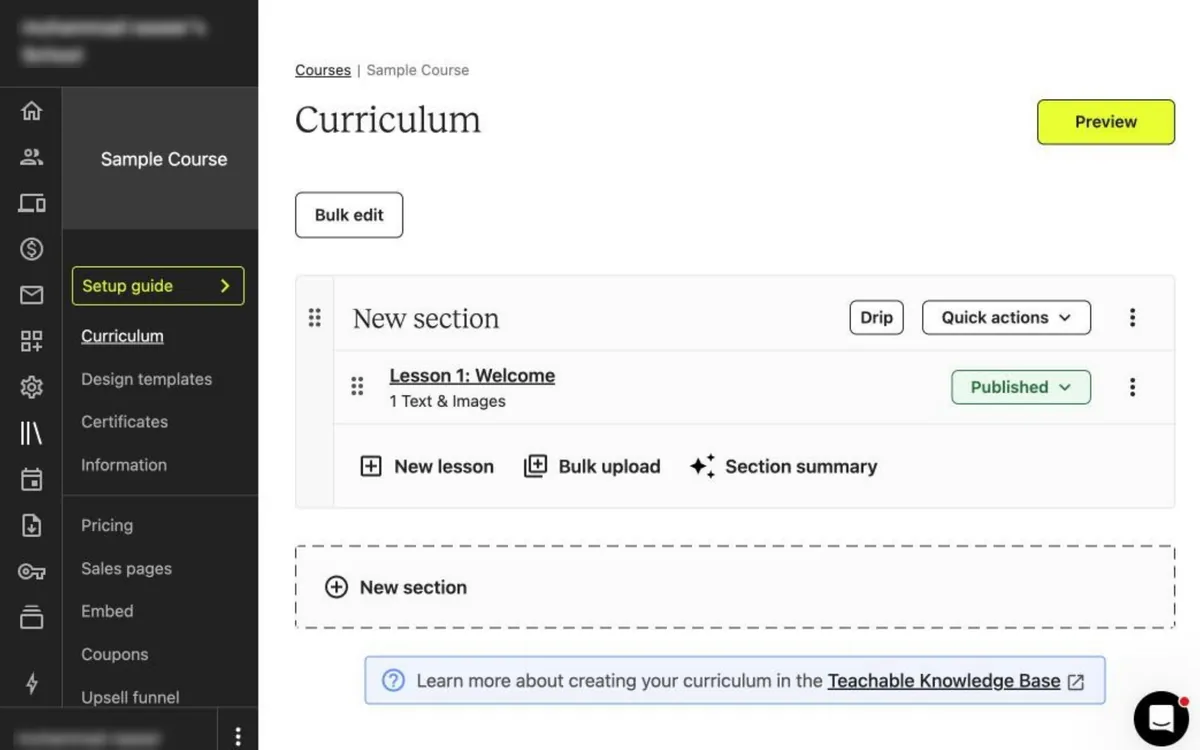This screenshot has width=1200, height=750.
Task: Grab the Lesson 1 drag handle
Action: pos(357,386)
